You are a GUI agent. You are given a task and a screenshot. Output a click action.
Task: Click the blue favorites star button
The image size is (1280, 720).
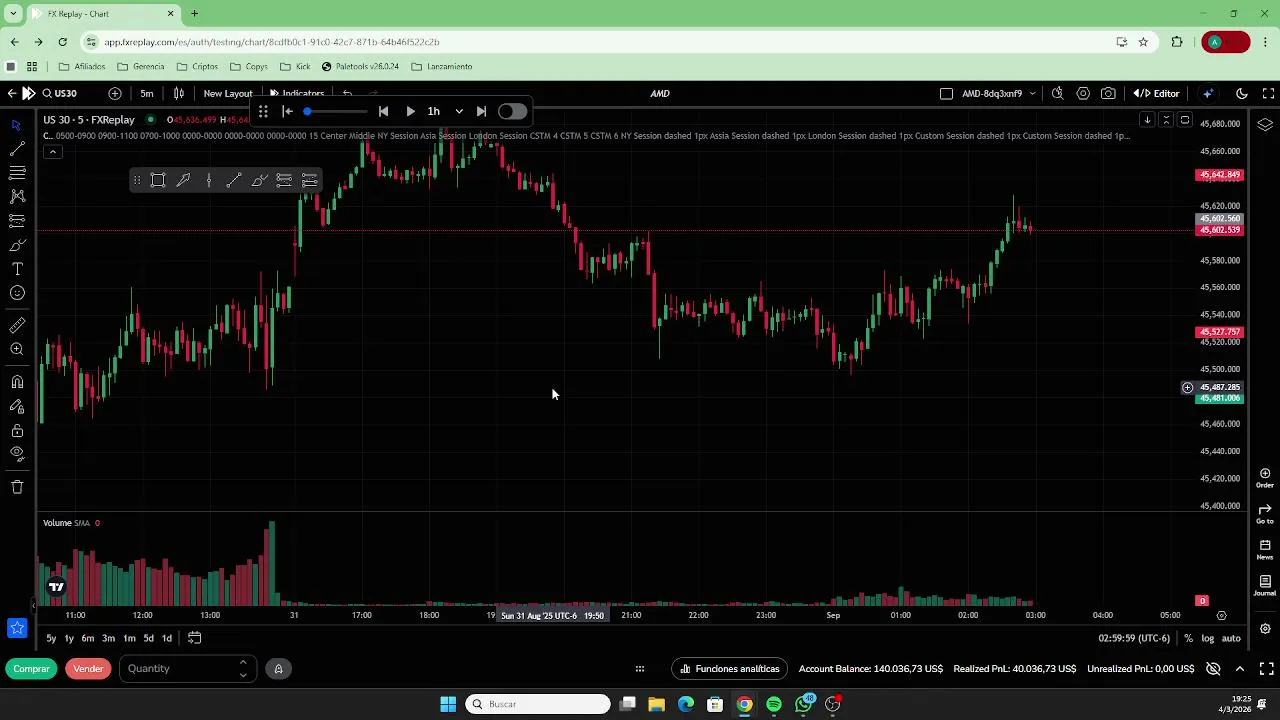[x=17, y=628]
